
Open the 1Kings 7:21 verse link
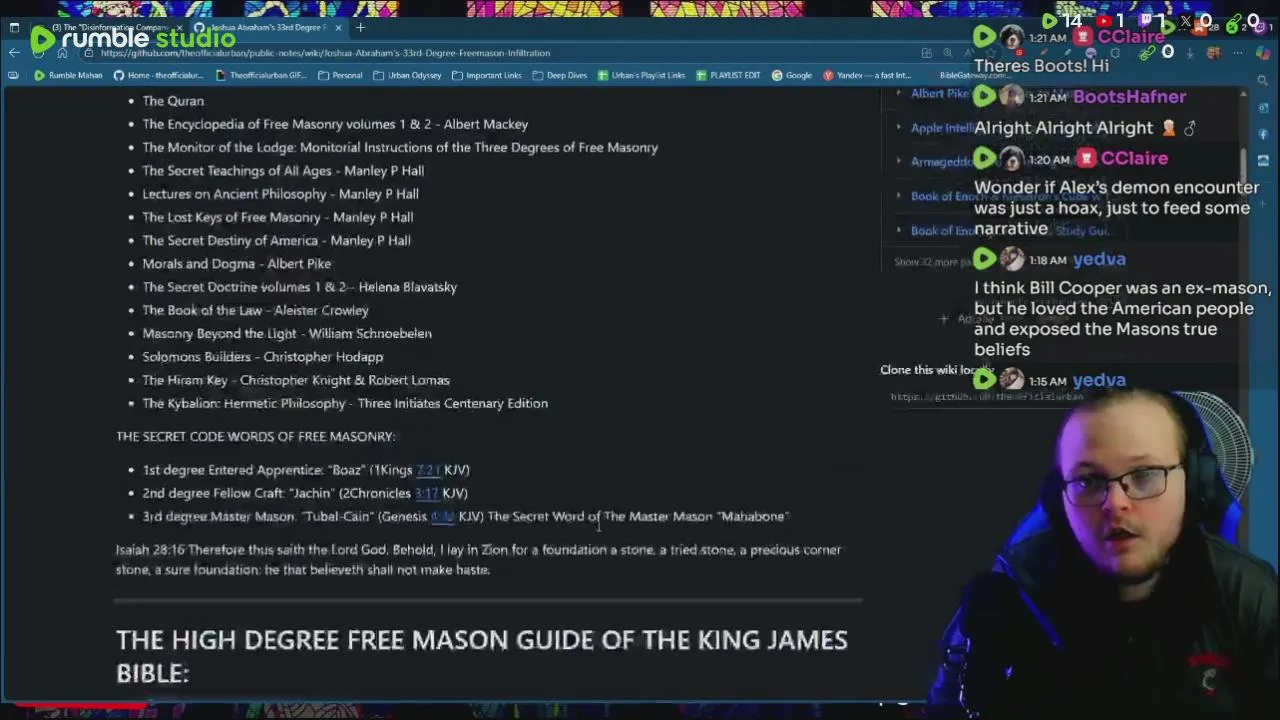click(428, 470)
